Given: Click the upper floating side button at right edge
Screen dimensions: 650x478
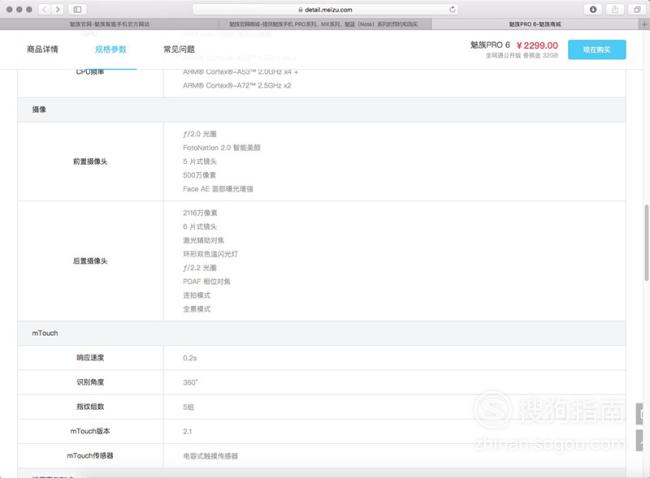Looking at the screenshot, I should click(x=640, y=414).
